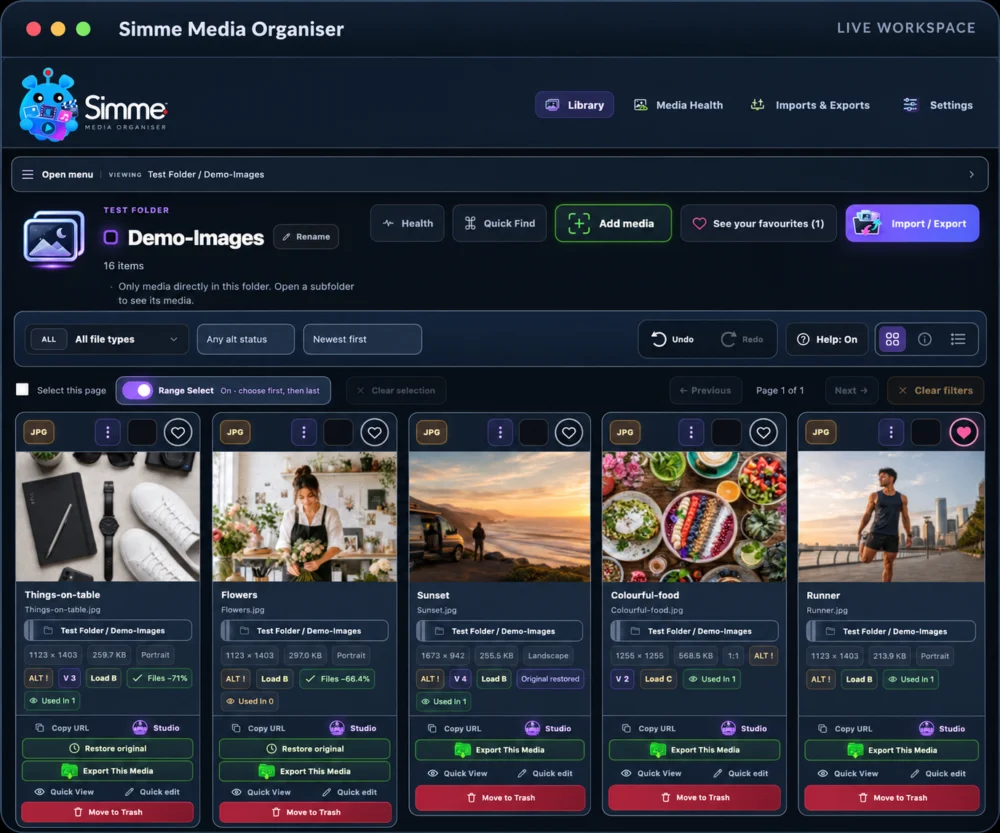Favourite the Things-on-table image
This screenshot has width=1000, height=833.
178,432
